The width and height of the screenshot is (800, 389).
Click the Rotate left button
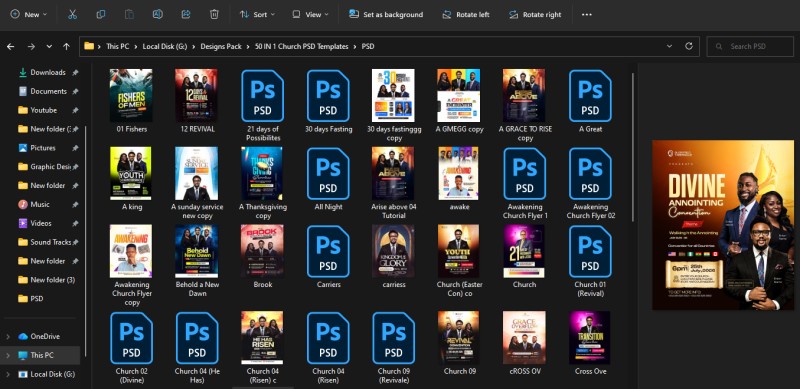pos(466,14)
